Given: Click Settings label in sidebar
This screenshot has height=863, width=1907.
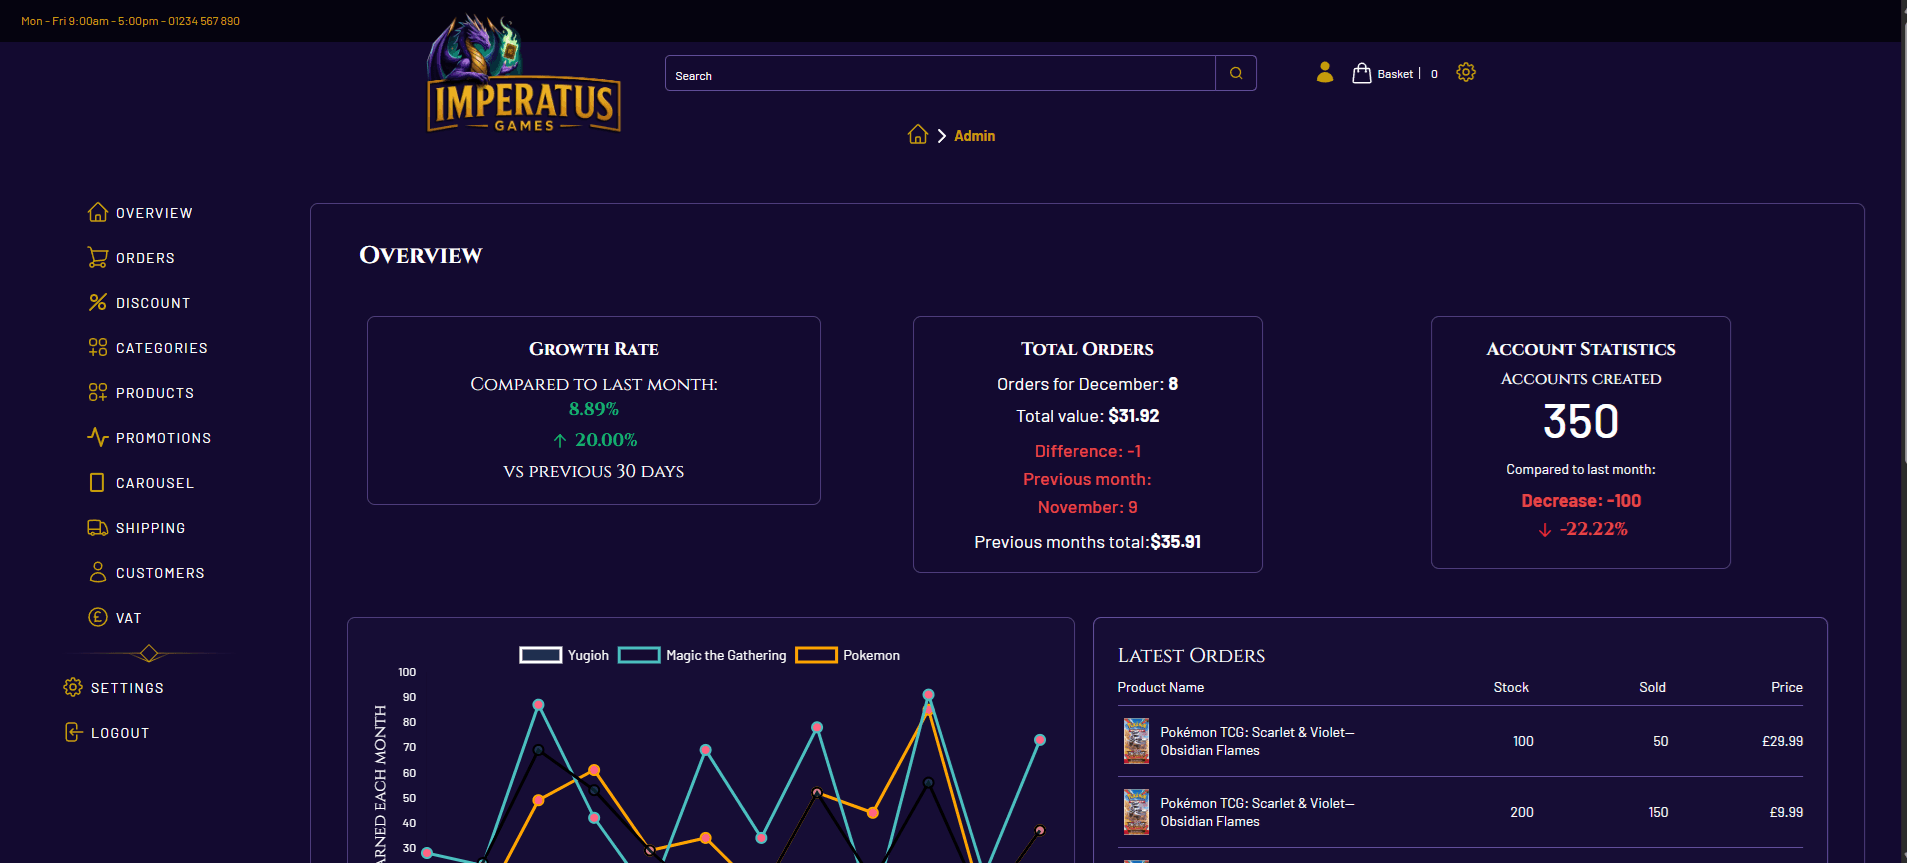Looking at the screenshot, I should tap(127, 688).
